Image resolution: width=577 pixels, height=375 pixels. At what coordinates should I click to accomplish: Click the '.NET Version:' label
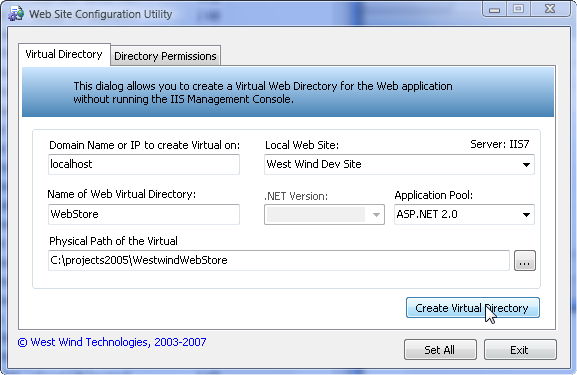[x=296, y=196]
